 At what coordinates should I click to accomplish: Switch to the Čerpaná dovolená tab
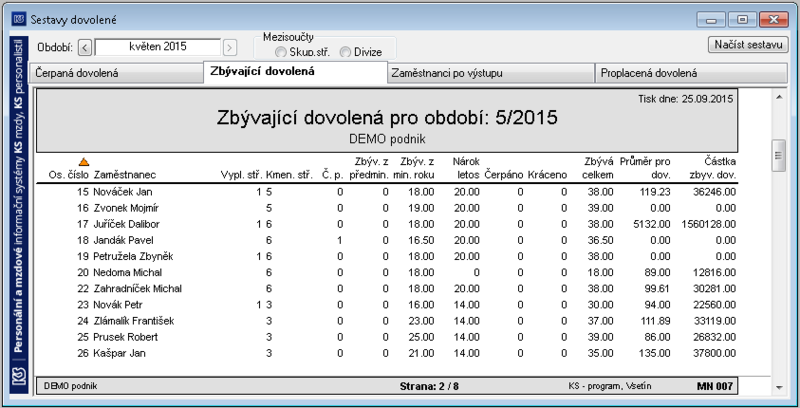tap(117, 73)
